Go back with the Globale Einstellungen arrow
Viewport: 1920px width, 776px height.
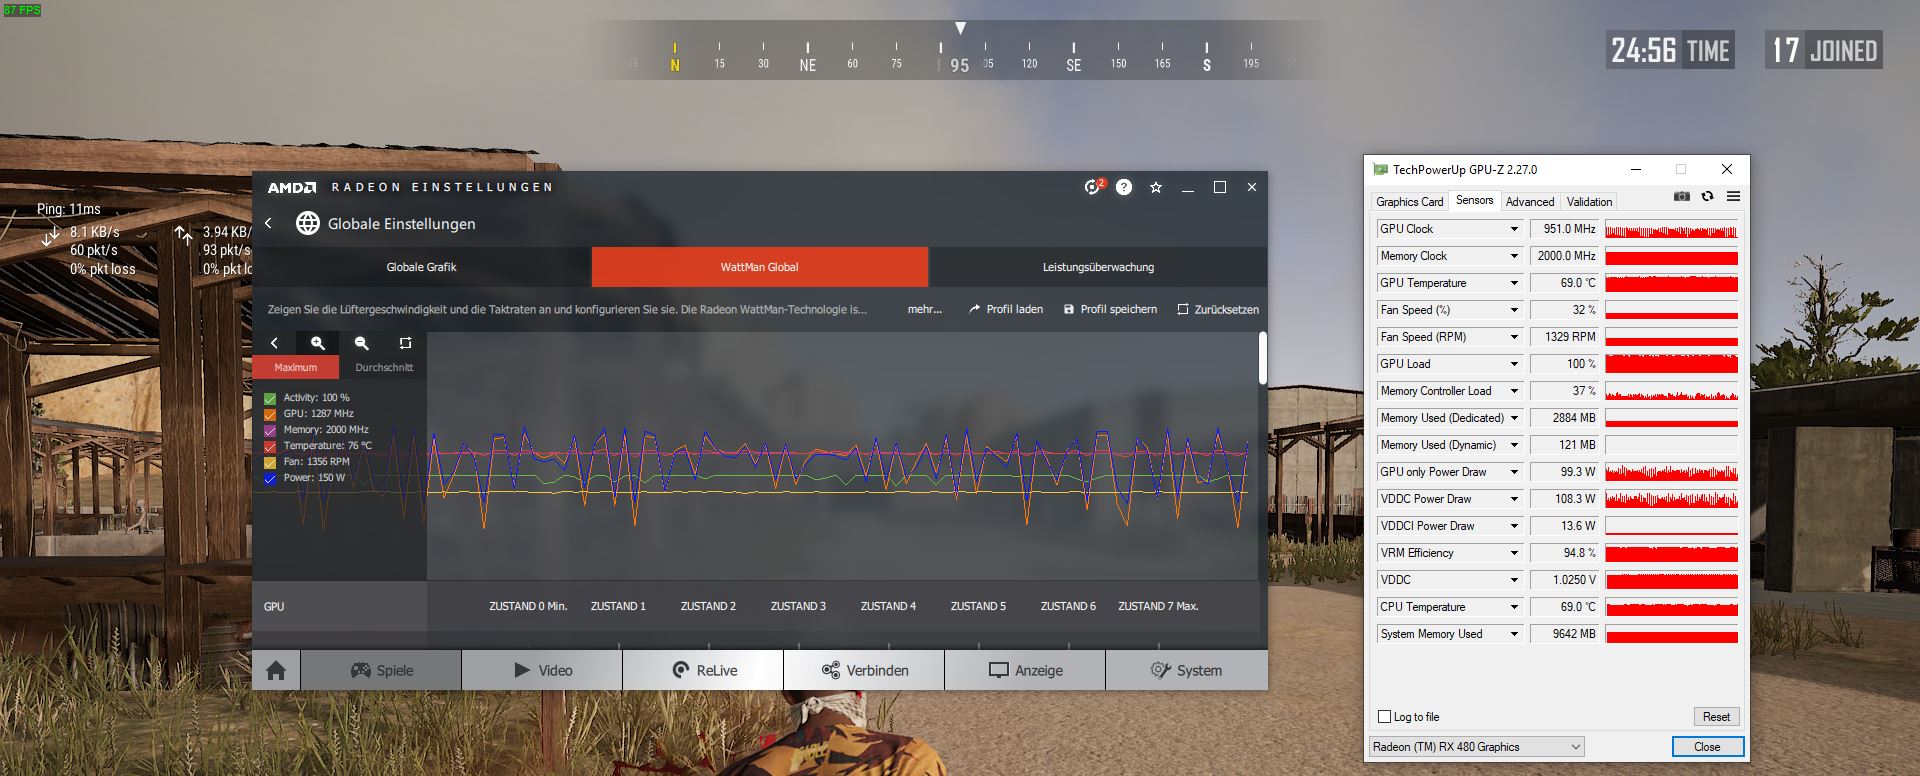point(268,223)
